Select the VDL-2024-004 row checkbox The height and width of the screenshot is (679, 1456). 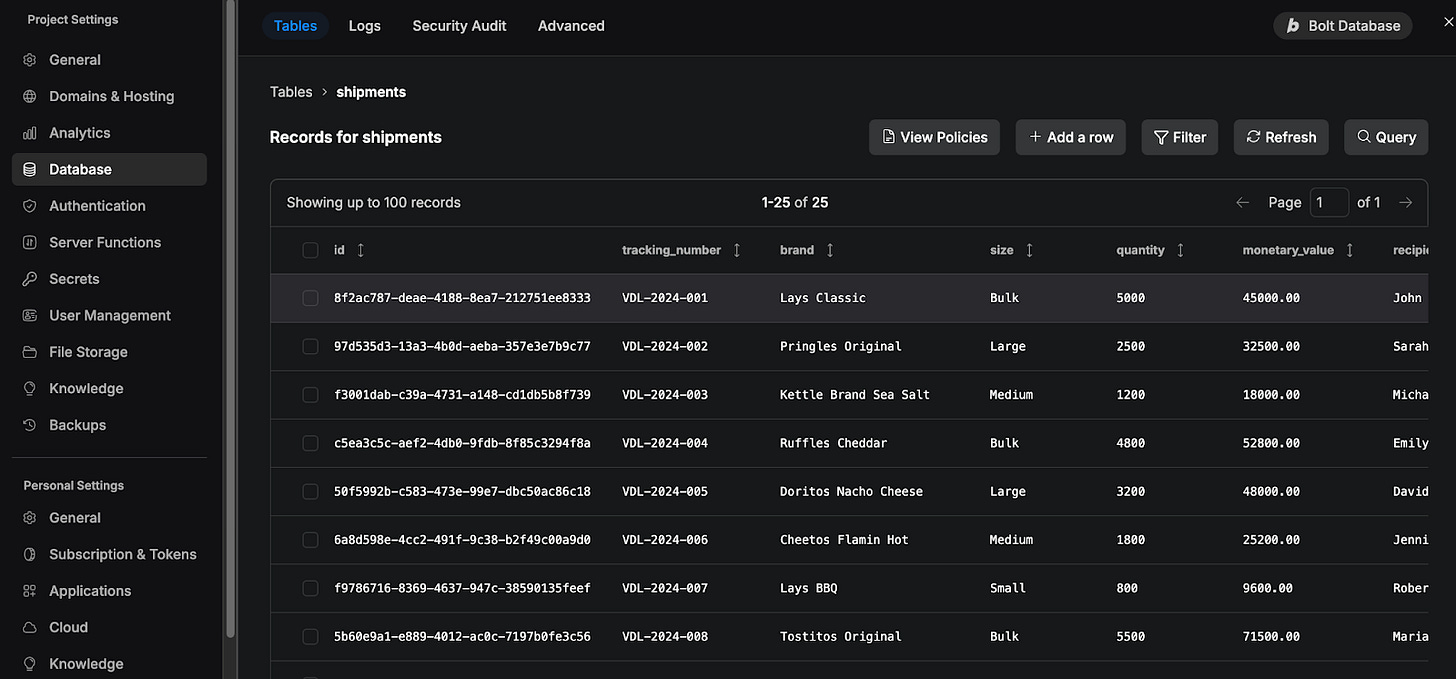pyautogui.click(x=311, y=443)
